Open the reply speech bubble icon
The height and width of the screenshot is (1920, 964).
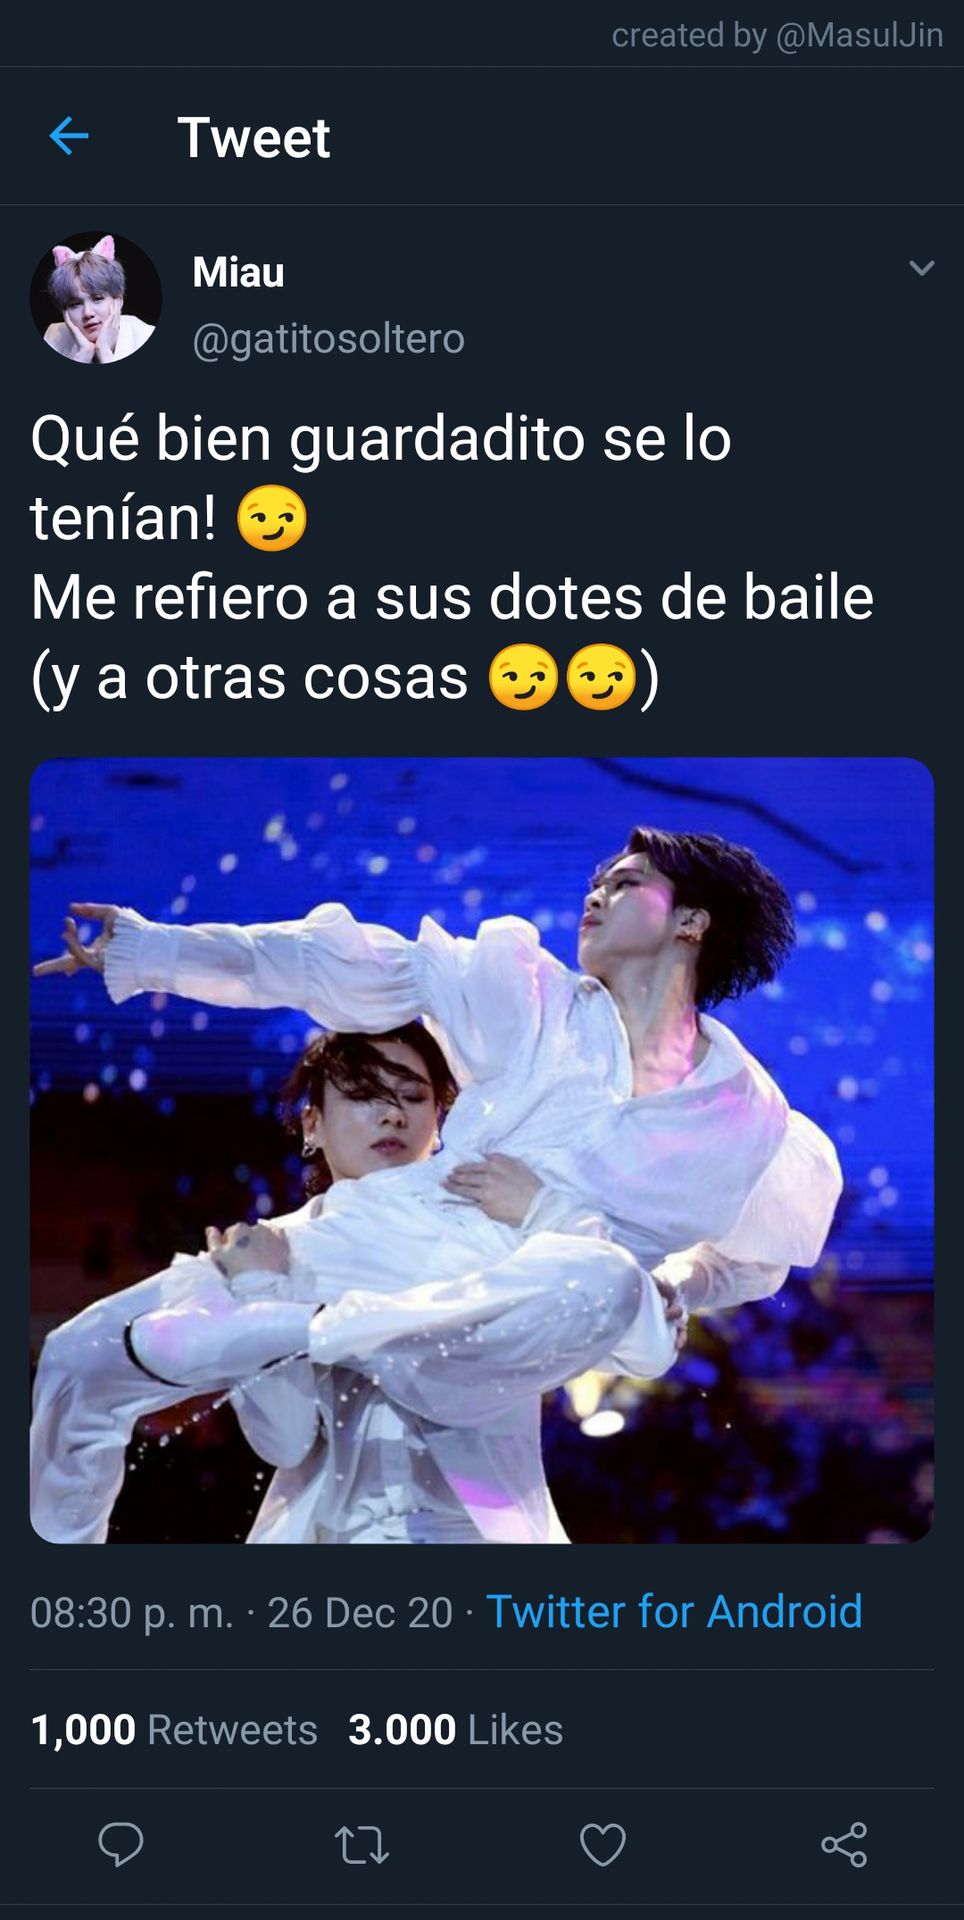pyautogui.click(x=121, y=1844)
